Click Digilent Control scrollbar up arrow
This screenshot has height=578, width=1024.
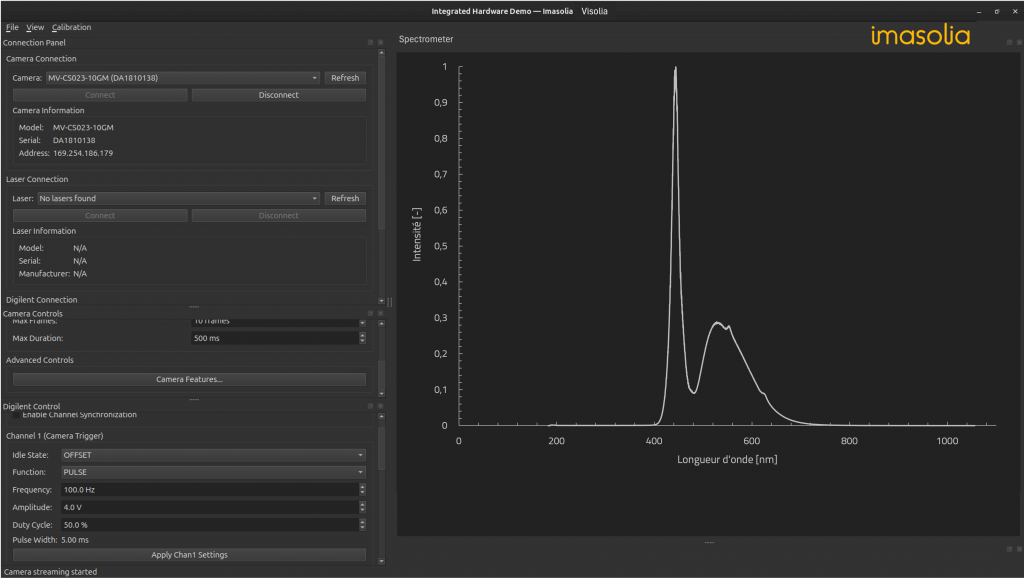click(x=381, y=416)
